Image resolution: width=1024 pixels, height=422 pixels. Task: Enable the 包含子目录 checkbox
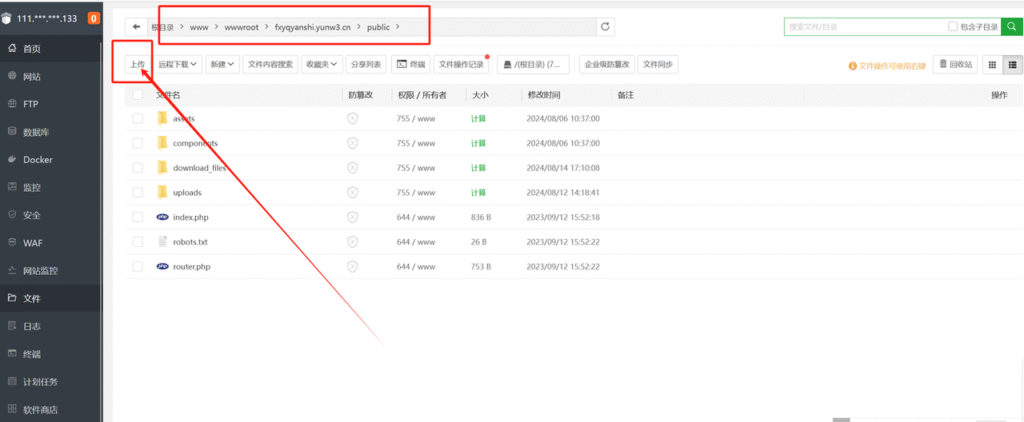tap(953, 27)
